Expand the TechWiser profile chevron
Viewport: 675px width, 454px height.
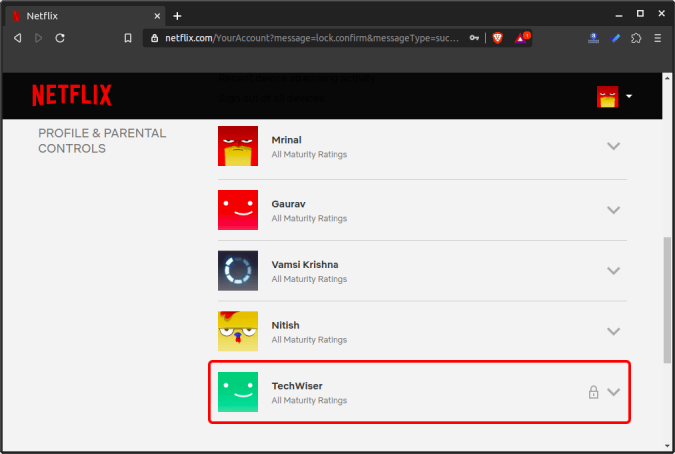click(613, 392)
